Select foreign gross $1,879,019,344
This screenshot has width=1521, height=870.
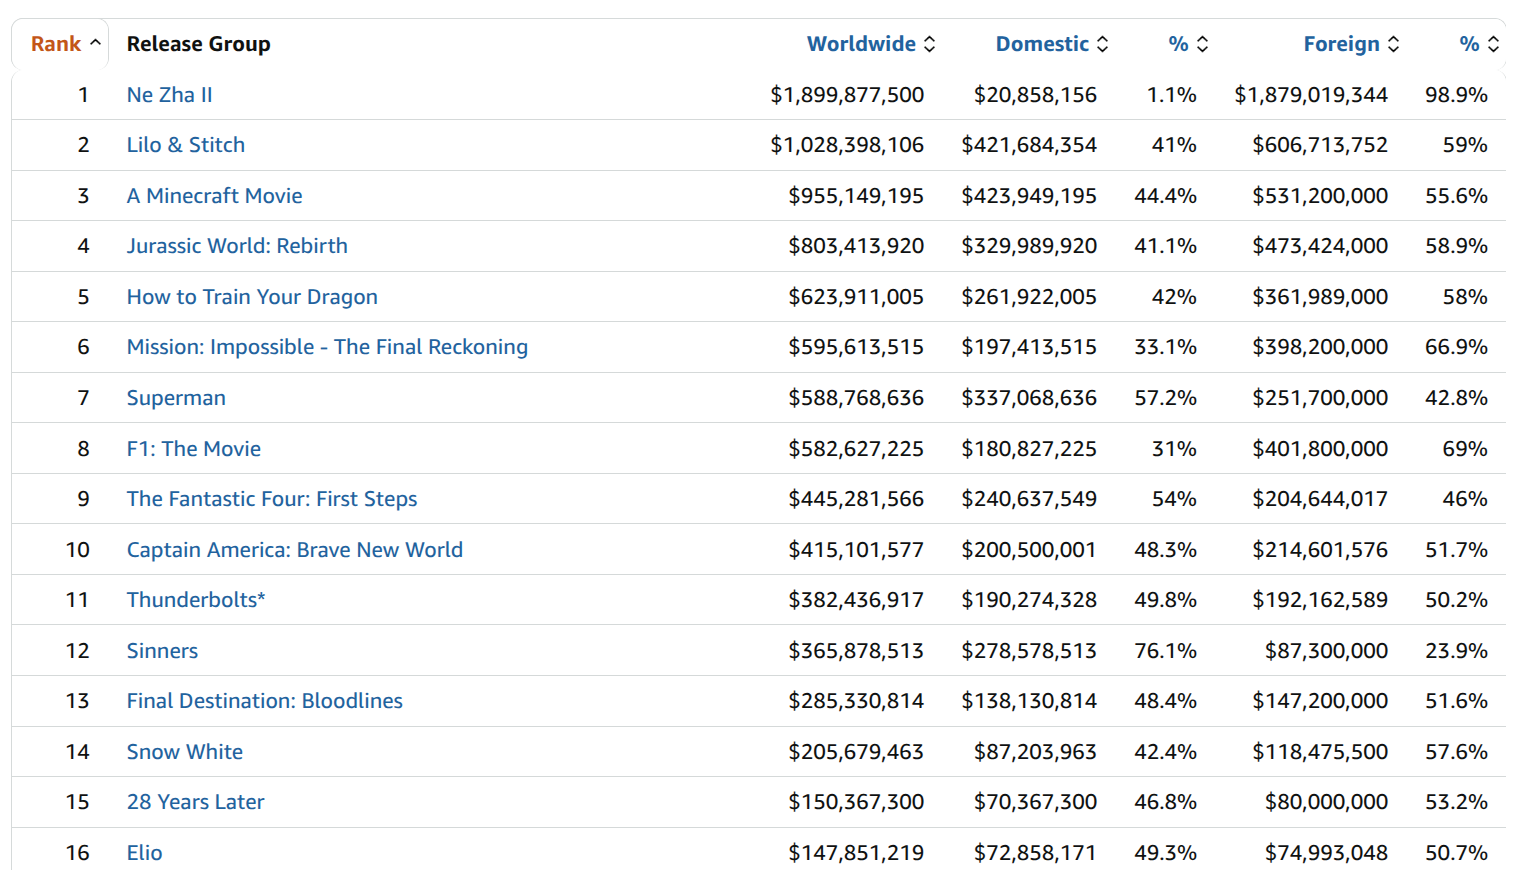tap(1311, 95)
